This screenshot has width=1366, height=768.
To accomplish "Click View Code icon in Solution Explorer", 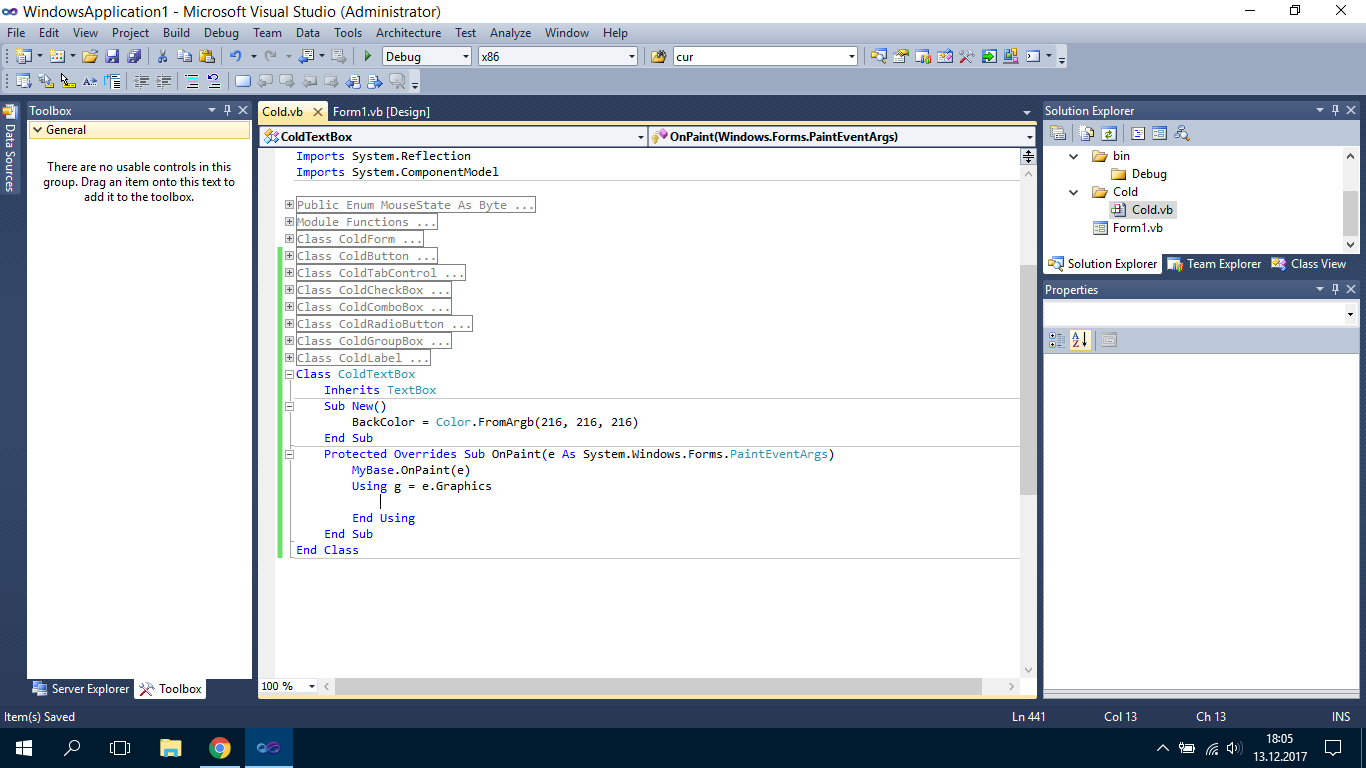I will (x=1138, y=133).
